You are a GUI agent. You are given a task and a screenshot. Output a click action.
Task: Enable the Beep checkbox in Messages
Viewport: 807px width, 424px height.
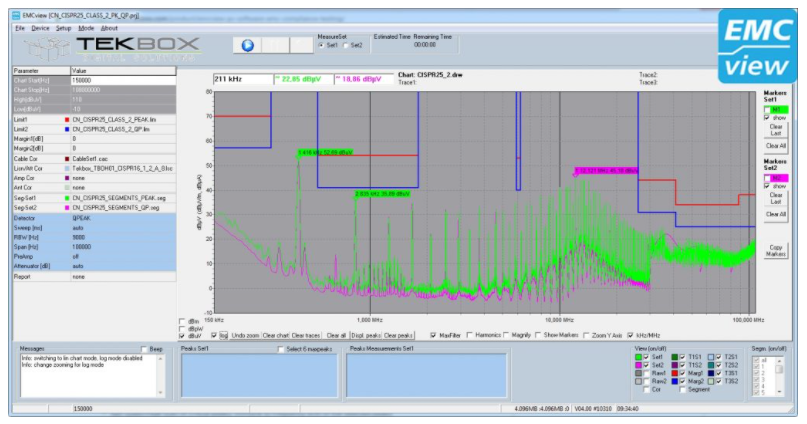pyautogui.click(x=143, y=350)
